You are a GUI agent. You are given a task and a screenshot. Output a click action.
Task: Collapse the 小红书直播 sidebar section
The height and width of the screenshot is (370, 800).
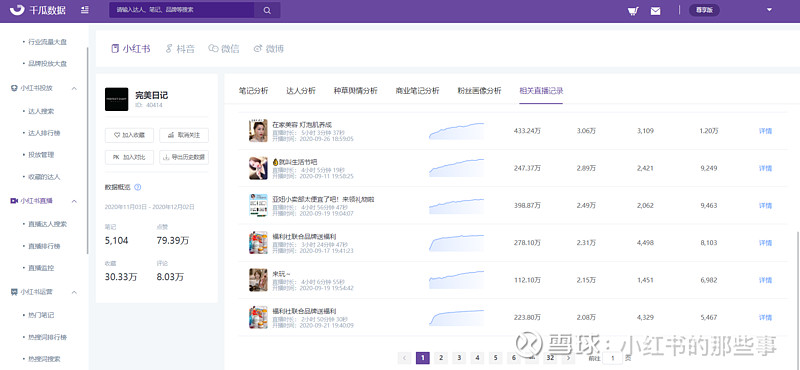coord(74,201)
